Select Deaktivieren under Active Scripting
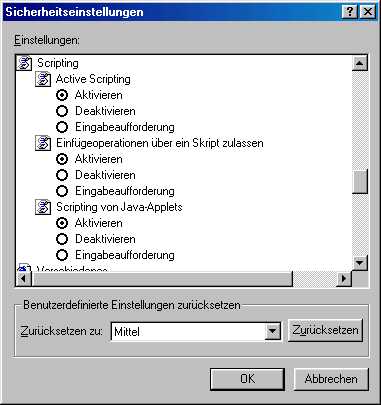The image size is (381, 405). coord(62,111)
